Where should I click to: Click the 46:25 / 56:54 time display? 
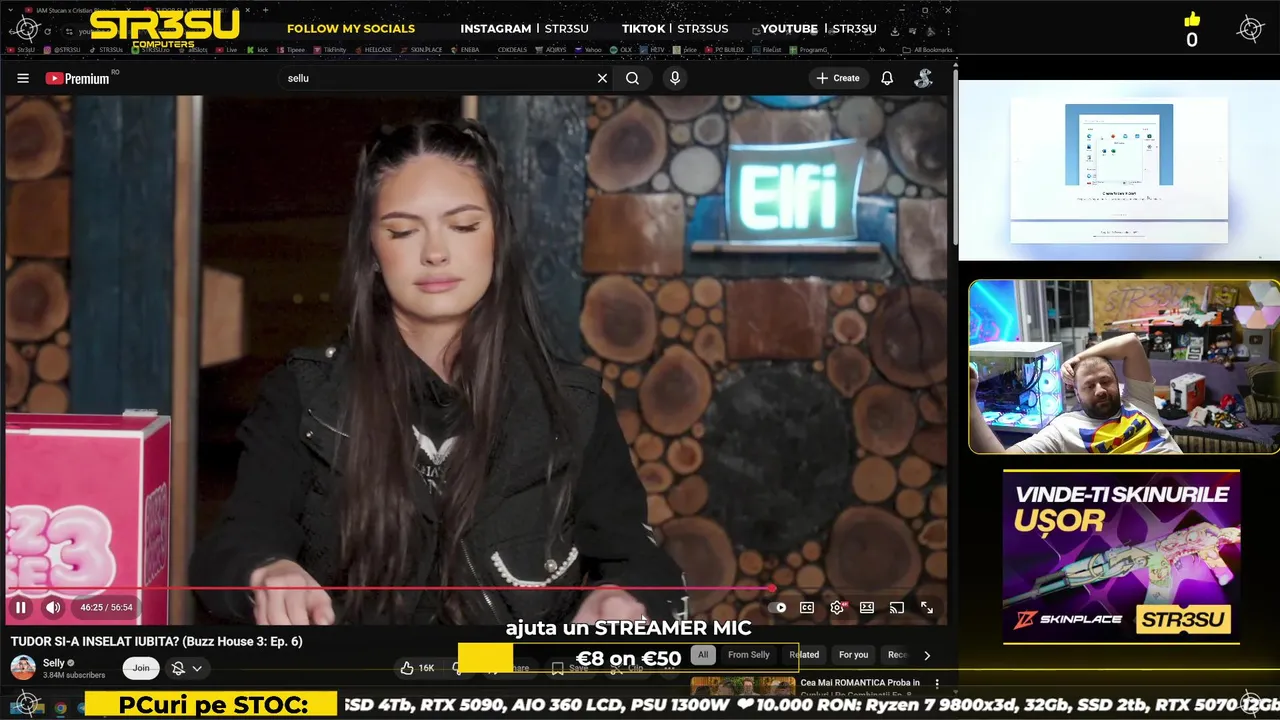point(106,607)
